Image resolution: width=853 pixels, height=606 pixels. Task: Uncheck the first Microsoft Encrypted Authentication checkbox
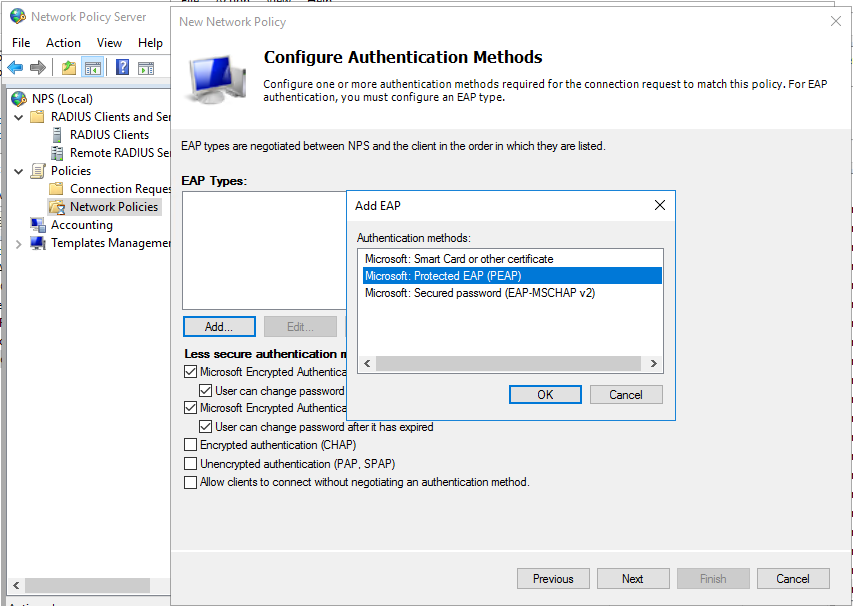(190, 372)
